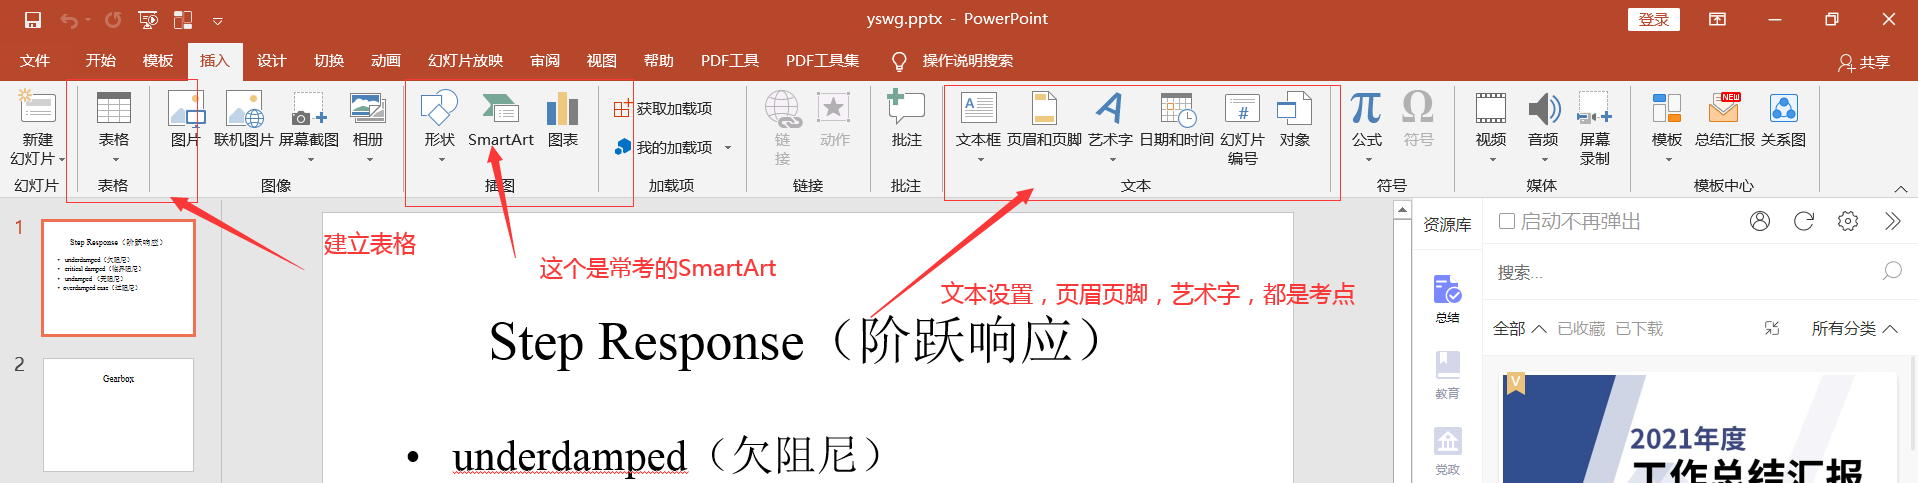The image size is (1918, 483).
Task: Insert Slide Number (幻灯片编号)
Action: coord(1242,128)
